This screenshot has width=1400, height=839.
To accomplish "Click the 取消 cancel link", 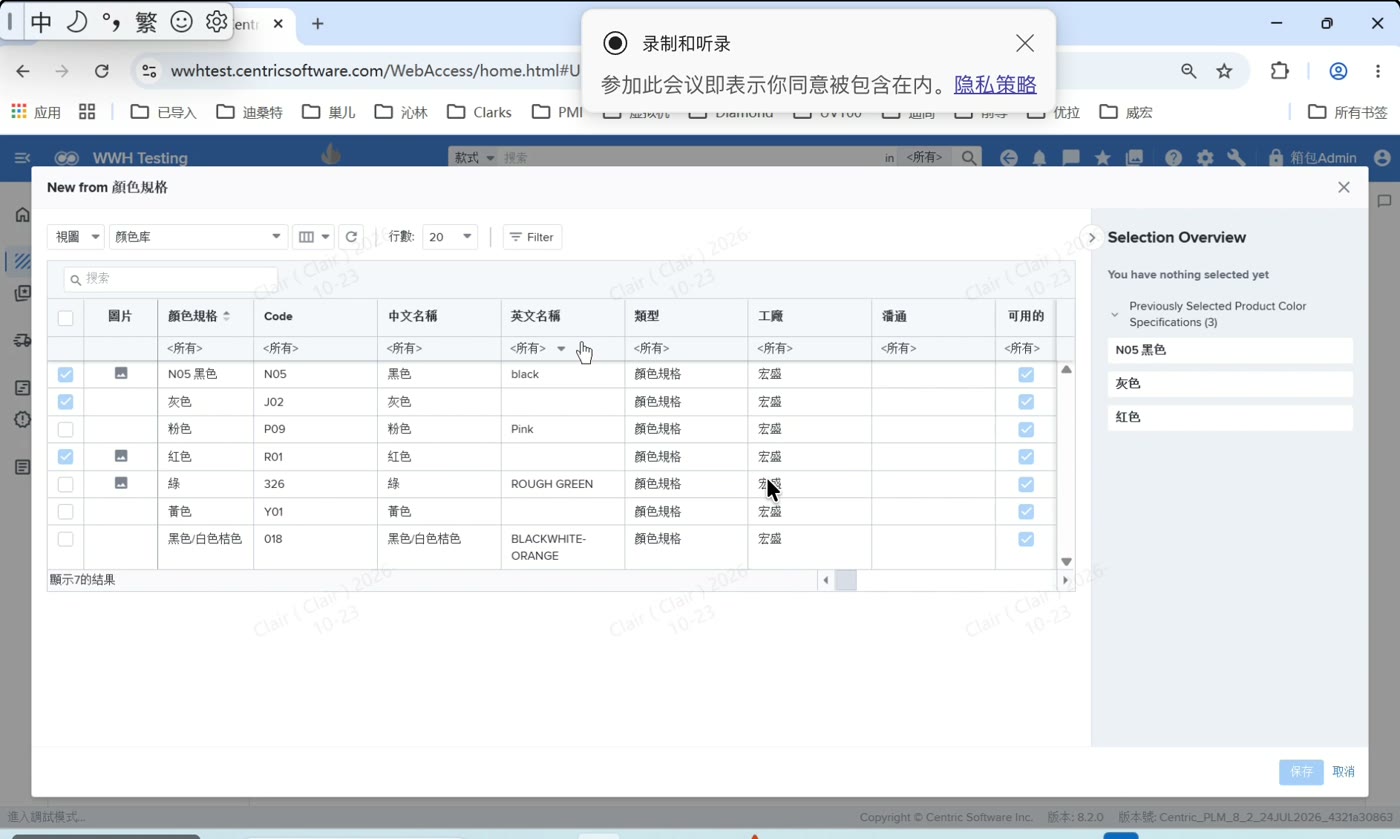I will pos(1343,771).
